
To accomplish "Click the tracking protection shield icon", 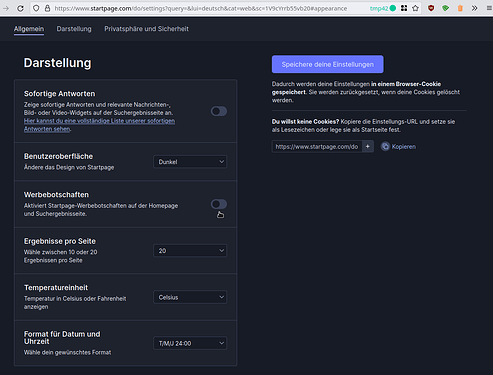I will coord(36,8).
